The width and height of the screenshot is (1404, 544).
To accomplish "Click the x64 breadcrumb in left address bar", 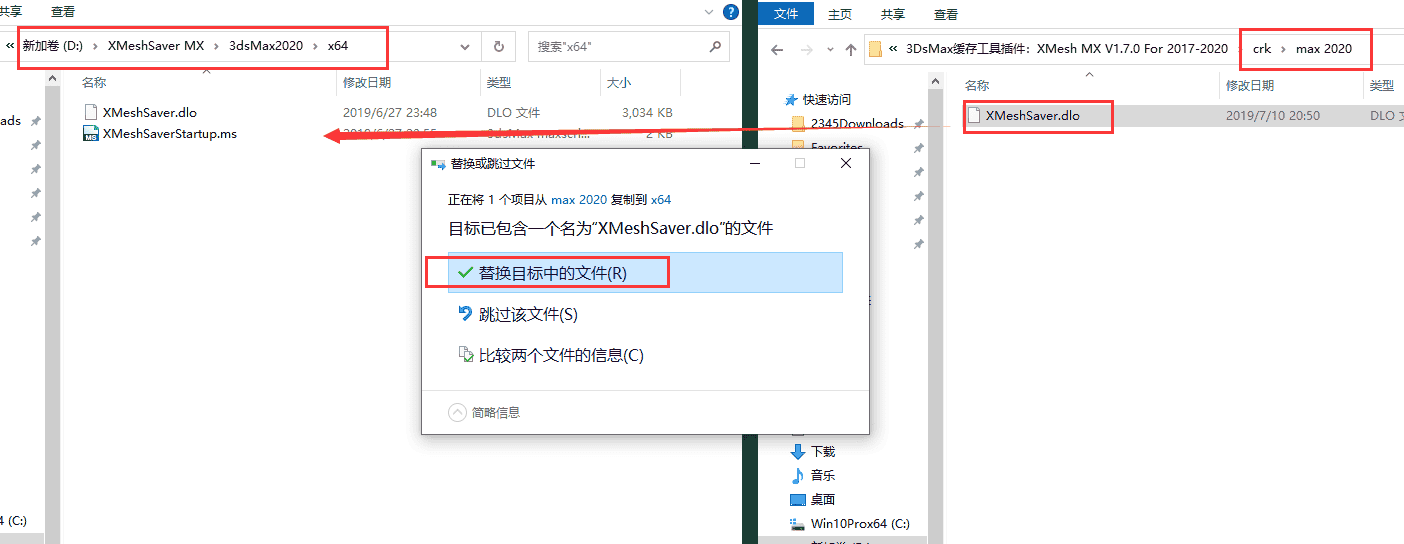I will [x=337, y=46].
